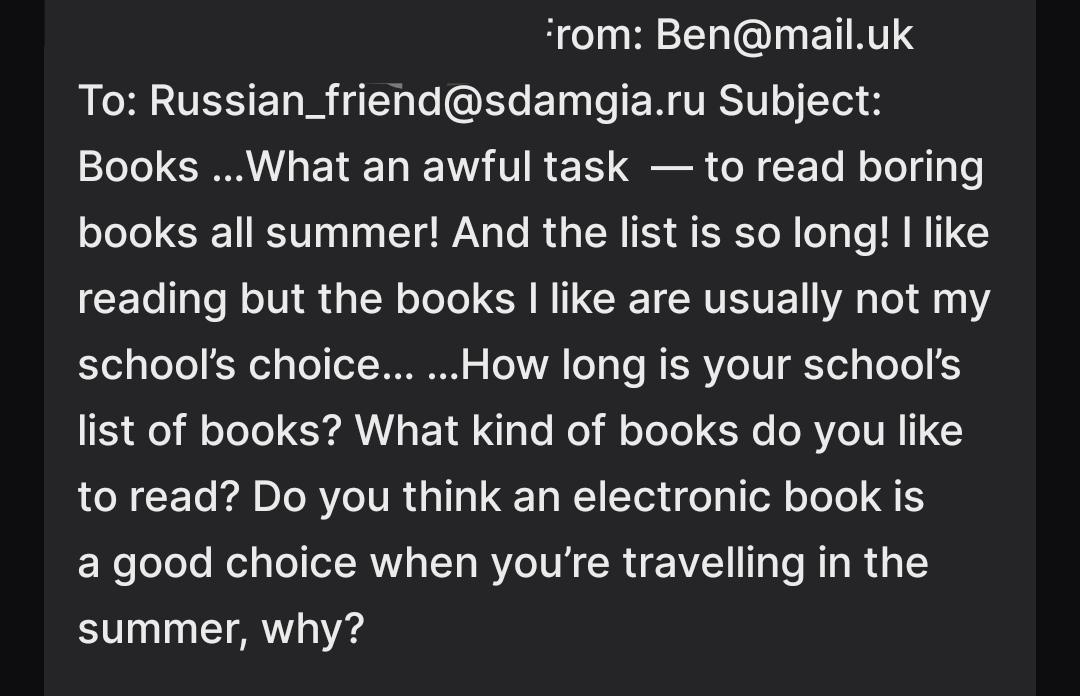Click the "rom:" sender label at top
1080x696 pixels.
point(596,34)
